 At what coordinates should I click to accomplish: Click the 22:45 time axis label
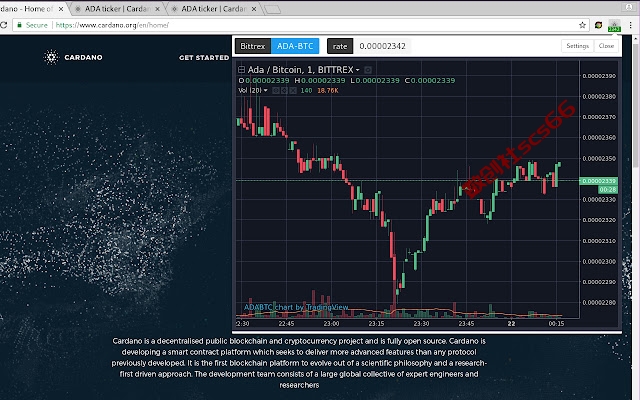(286, 324)
